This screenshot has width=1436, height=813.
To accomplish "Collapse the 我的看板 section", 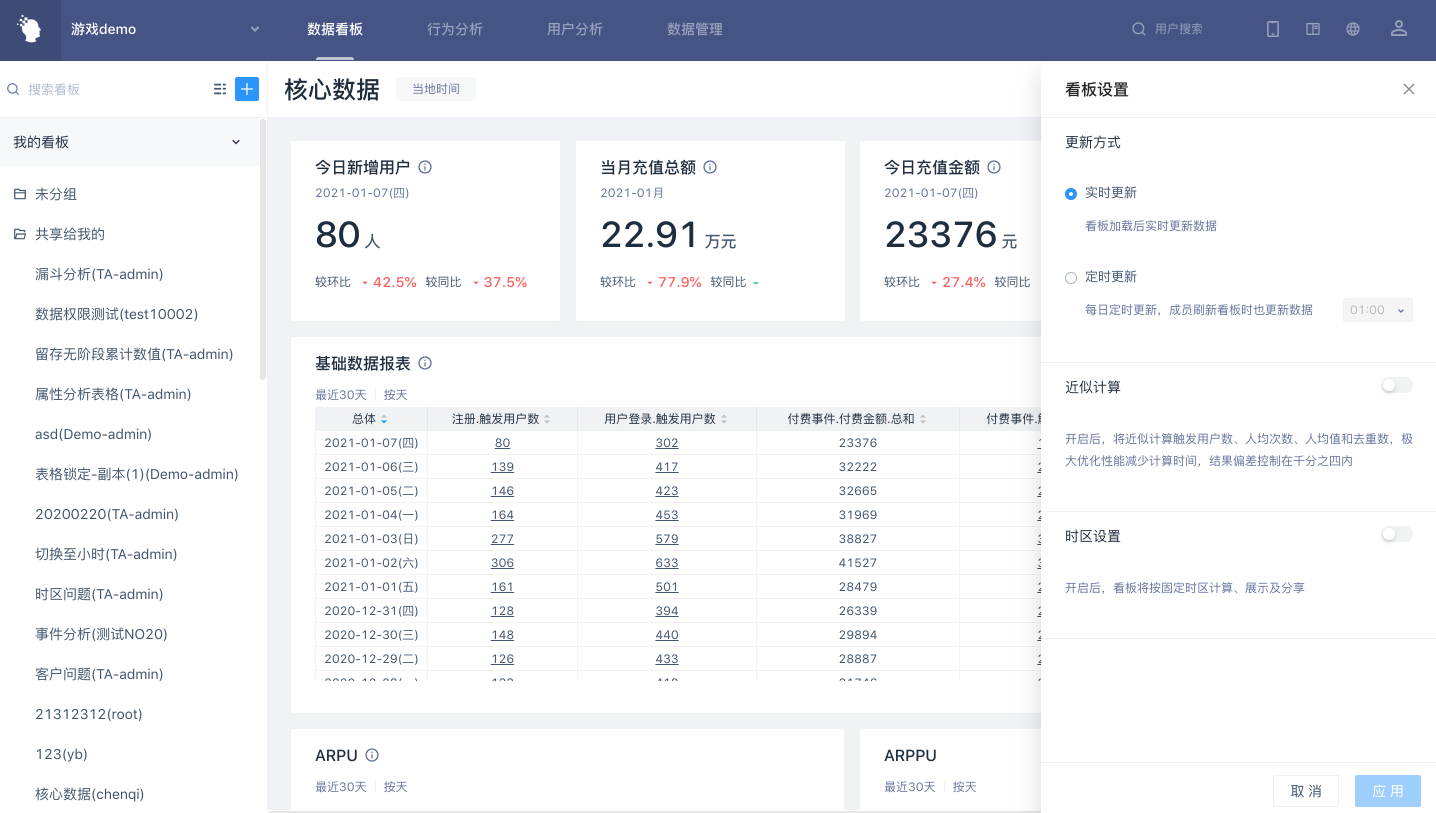I will point(236,142).
